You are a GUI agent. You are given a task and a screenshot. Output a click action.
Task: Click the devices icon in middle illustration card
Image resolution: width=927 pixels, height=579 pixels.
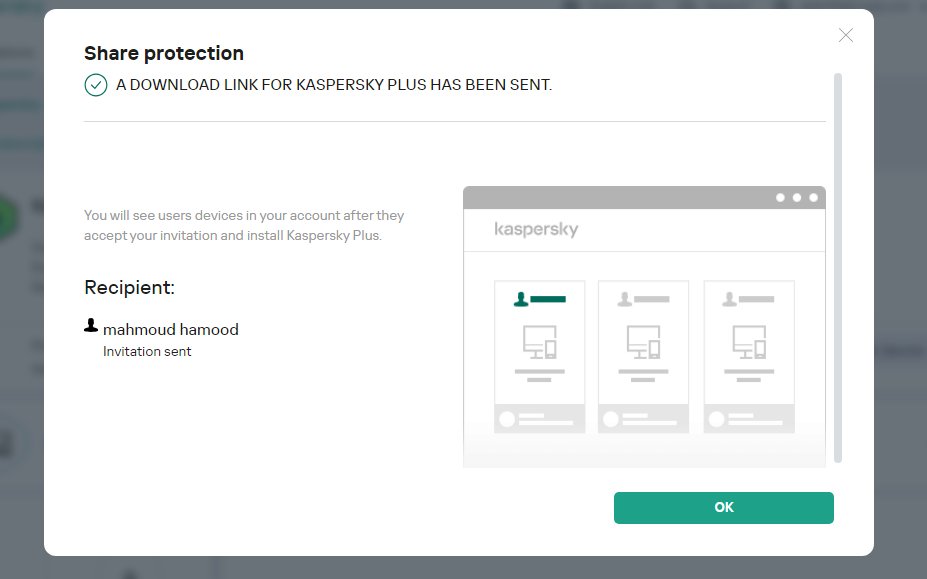pos(643,342)
